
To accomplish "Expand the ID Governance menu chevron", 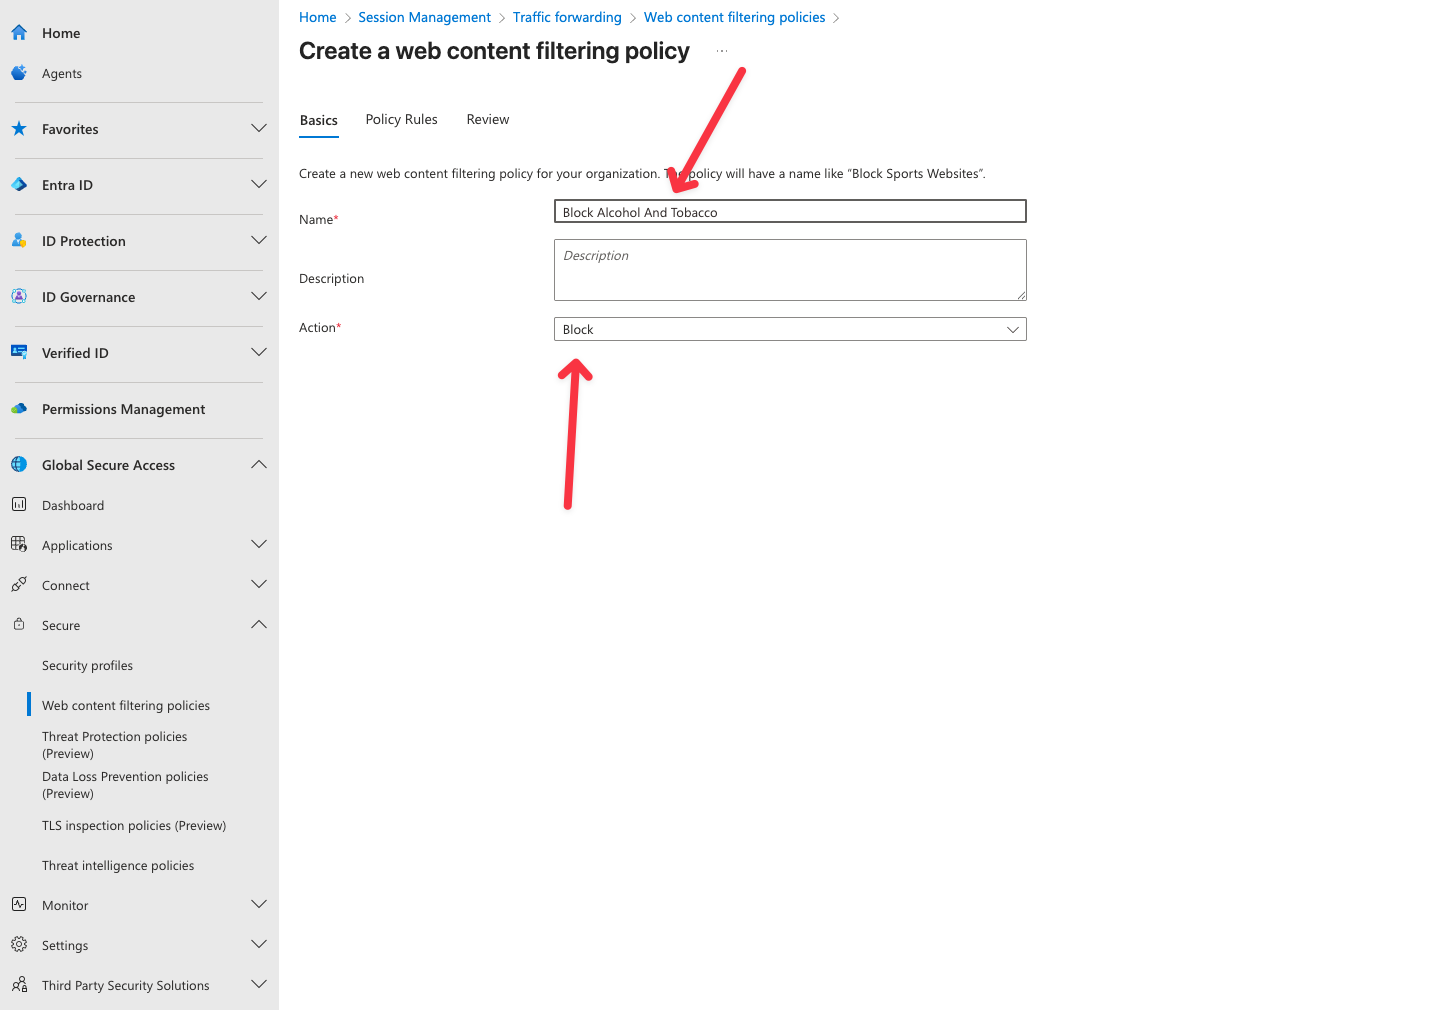I will (x=259, y=297).
